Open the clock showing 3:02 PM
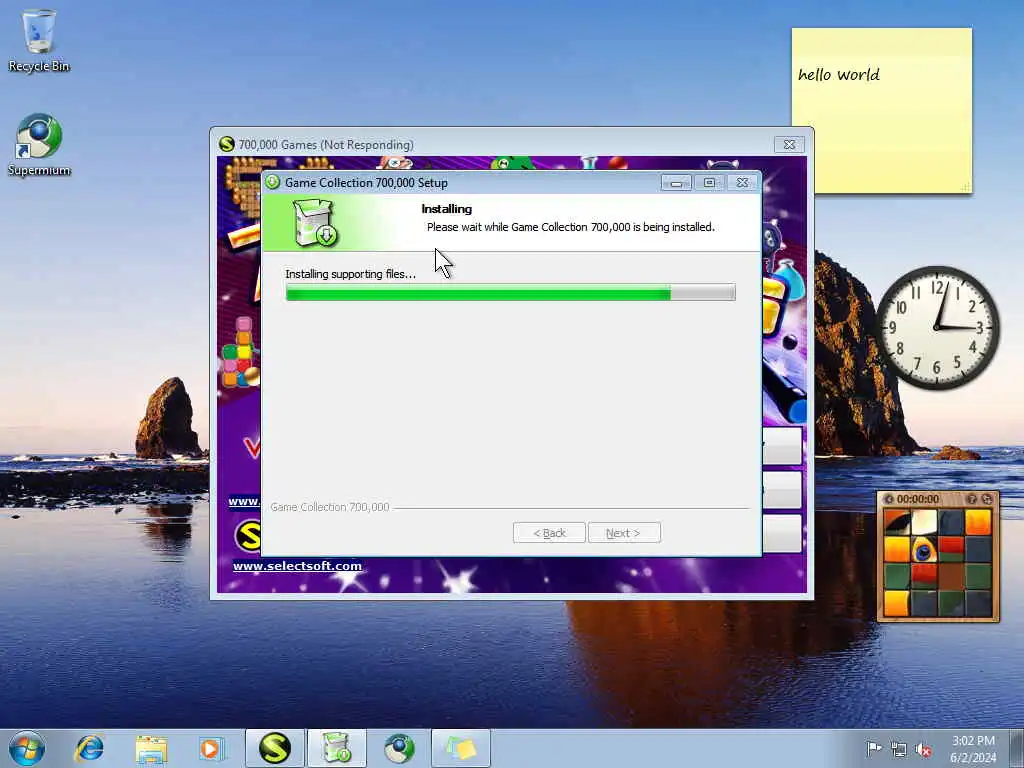 (973, 749)
